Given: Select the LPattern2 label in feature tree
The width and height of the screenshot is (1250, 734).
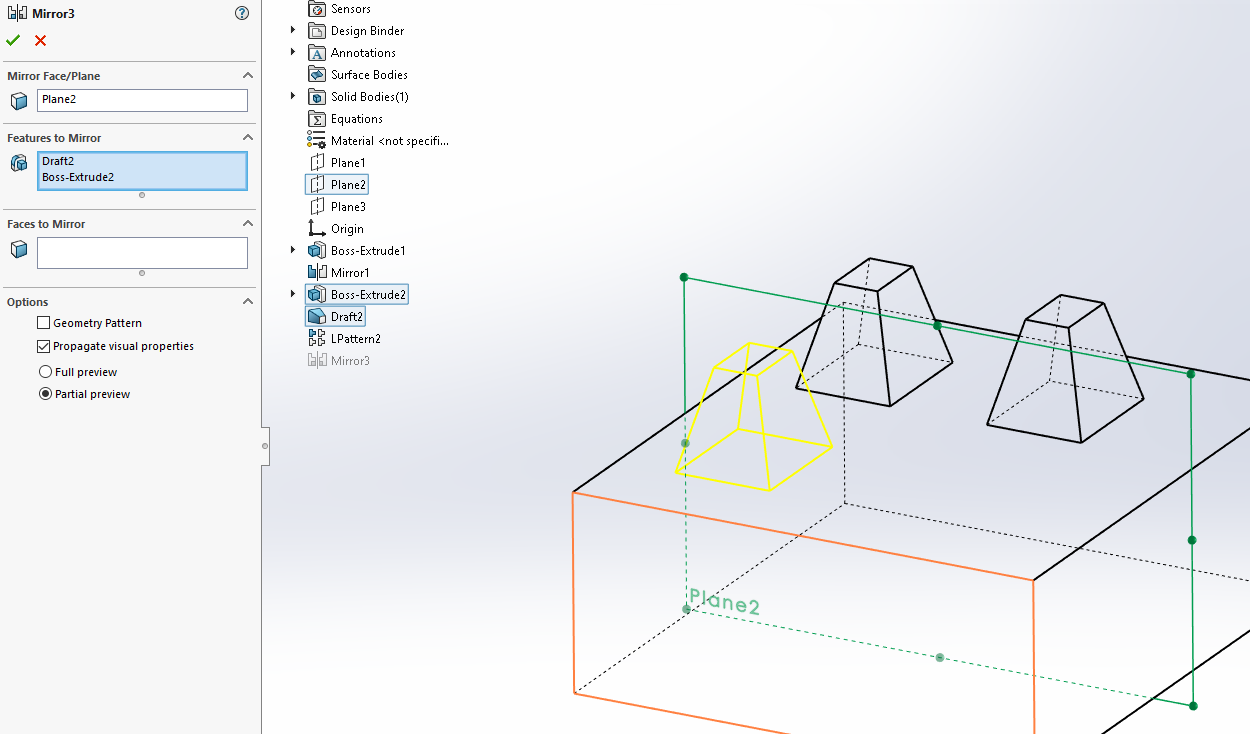Looking at the screenshot, I should point(356,339).
